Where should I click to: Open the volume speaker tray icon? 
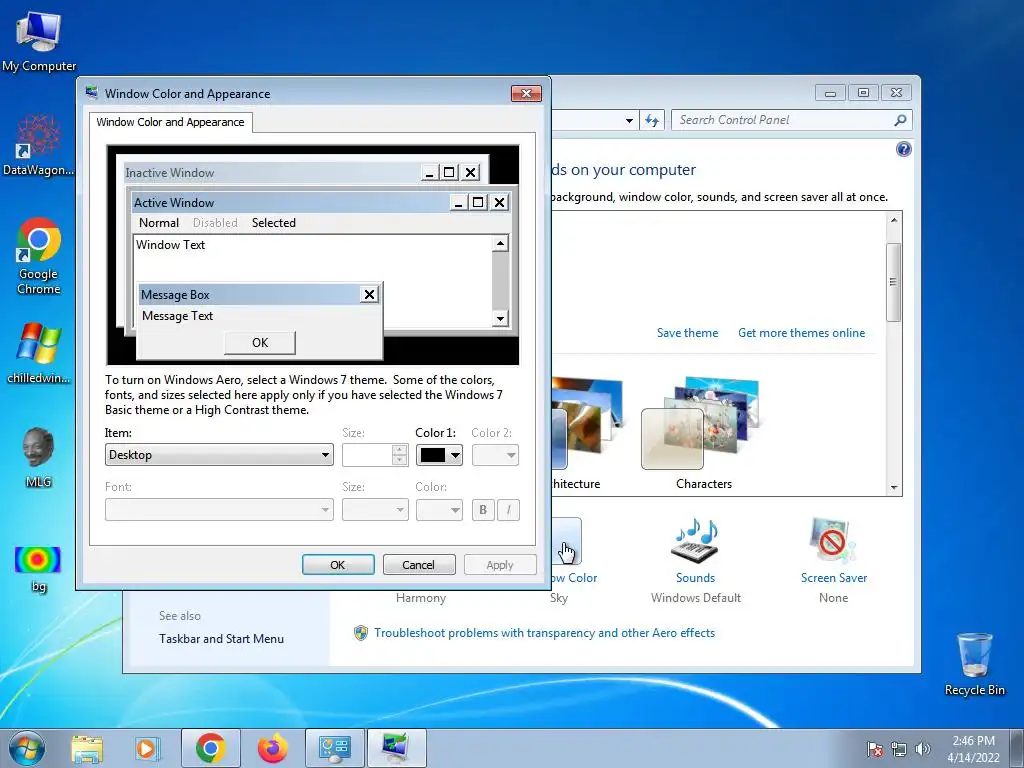point(922,749)
